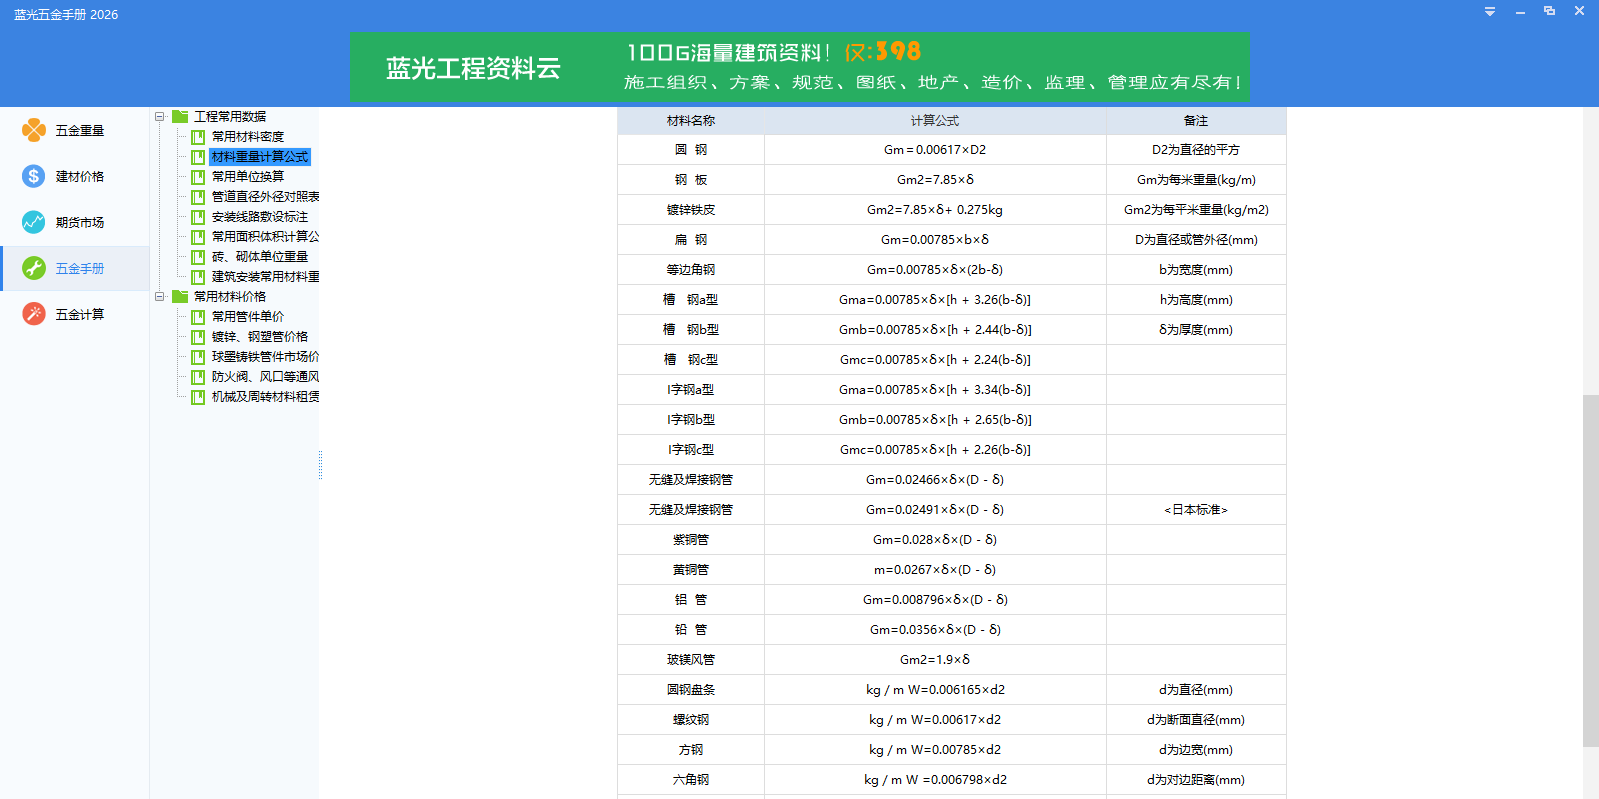This screenshot has height=799, width=1599.
Task: Click the panel splitter handle
Action: (x=320, y=465)
